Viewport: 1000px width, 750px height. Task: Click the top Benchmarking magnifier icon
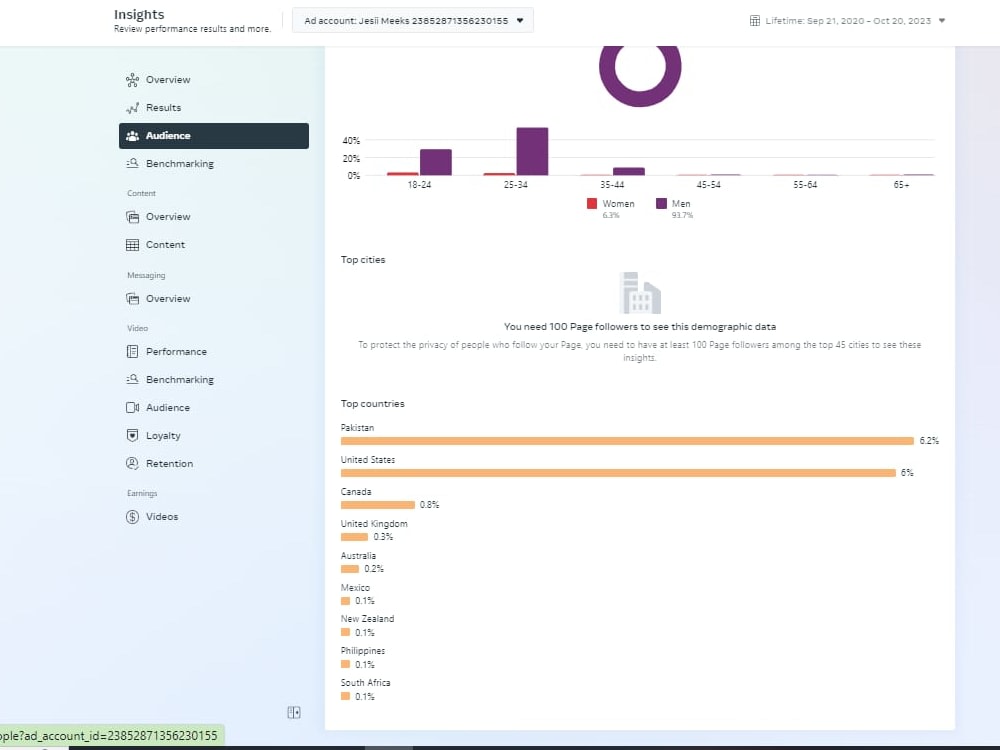click(x=132, y=163)
